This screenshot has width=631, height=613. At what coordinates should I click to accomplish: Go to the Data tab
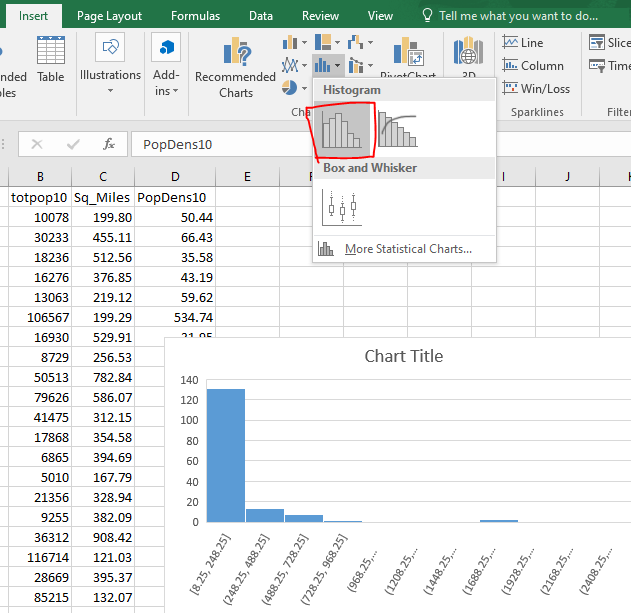tap(260, 16)
